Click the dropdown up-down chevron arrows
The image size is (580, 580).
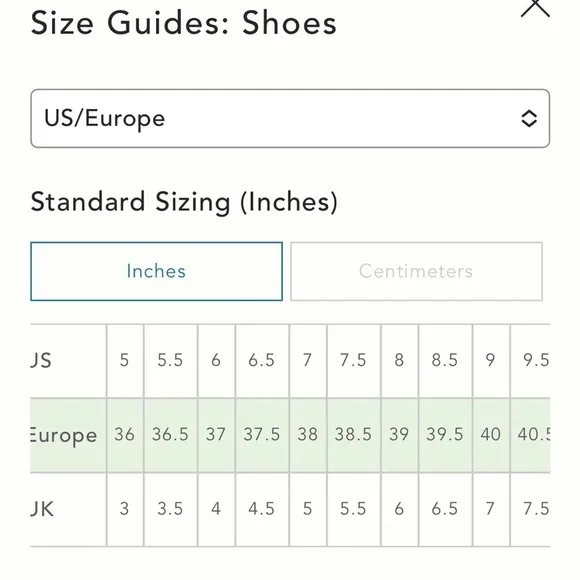tap(529, 119)
